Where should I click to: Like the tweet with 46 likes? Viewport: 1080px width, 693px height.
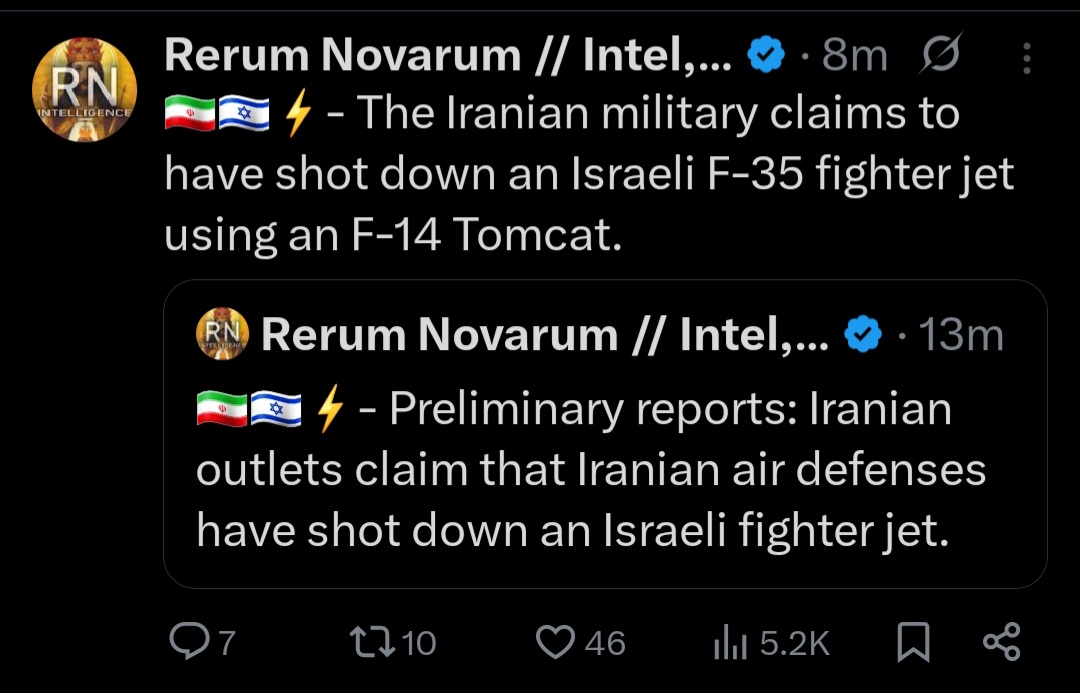pos(580,642)
